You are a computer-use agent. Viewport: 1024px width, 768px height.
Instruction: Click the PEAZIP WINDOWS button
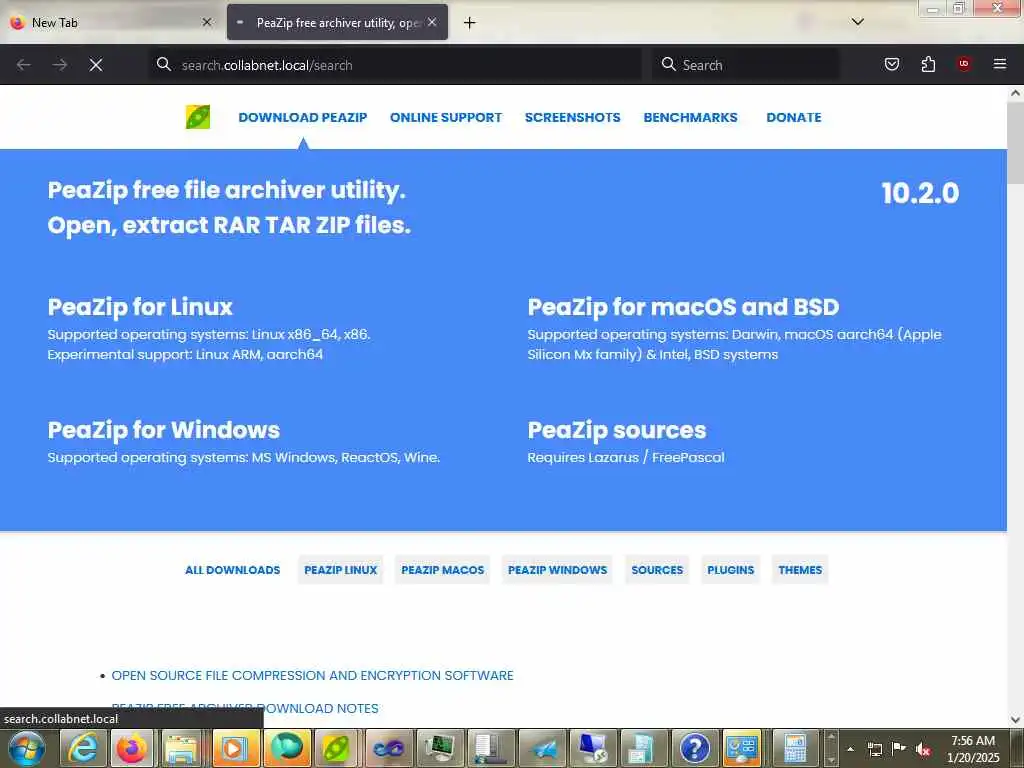(557, 569)
